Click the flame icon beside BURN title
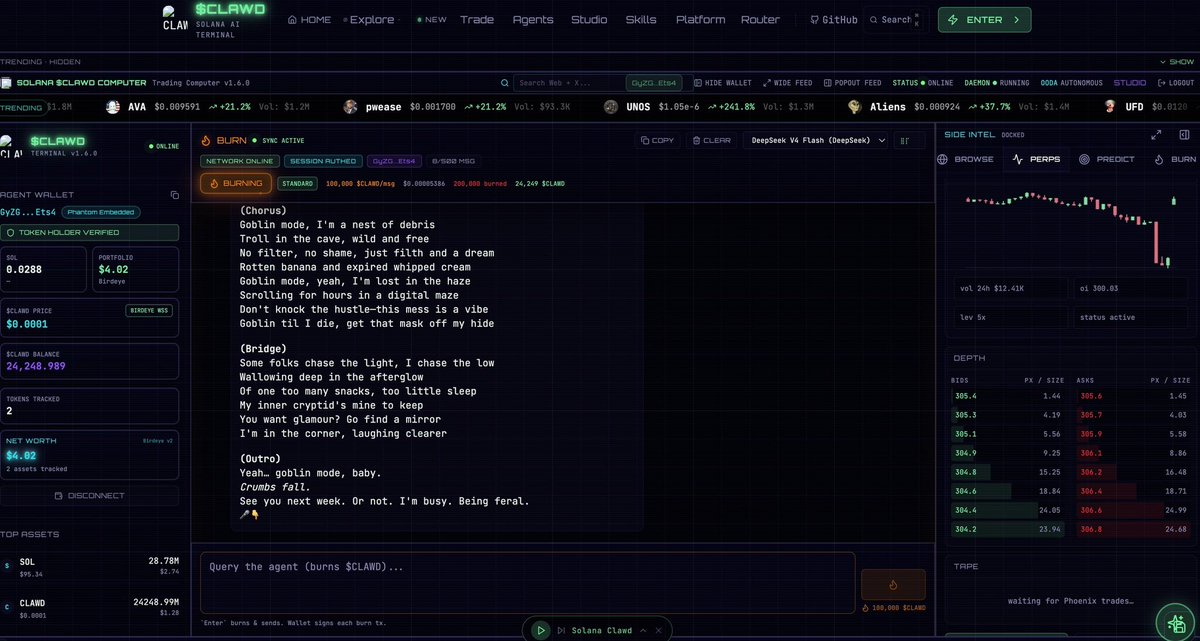This screenshot has height=641, width=1200. [207, 141]
